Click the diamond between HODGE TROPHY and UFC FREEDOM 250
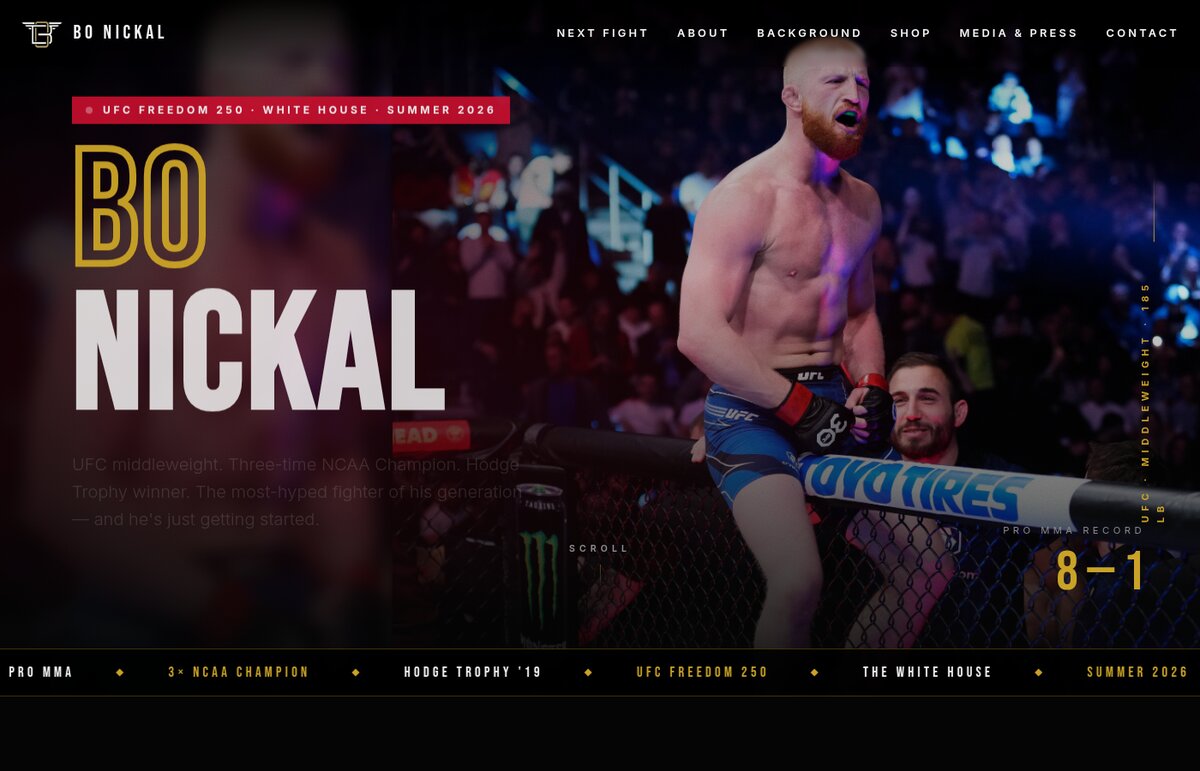This screenshot has width=1200, height=771. (x=588, y=672)
